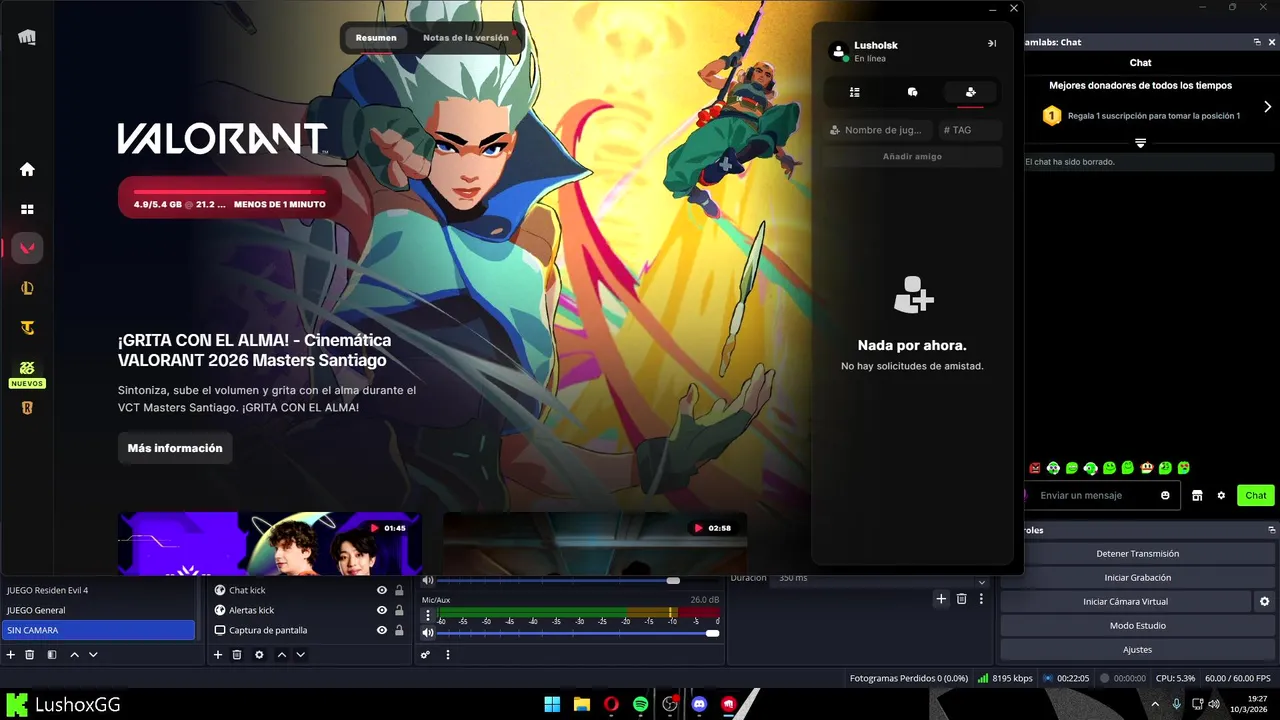This screenshot has height=720, width=1280.
Task: Remove selected source with trash icon
Action: click(x=237, y=655)
